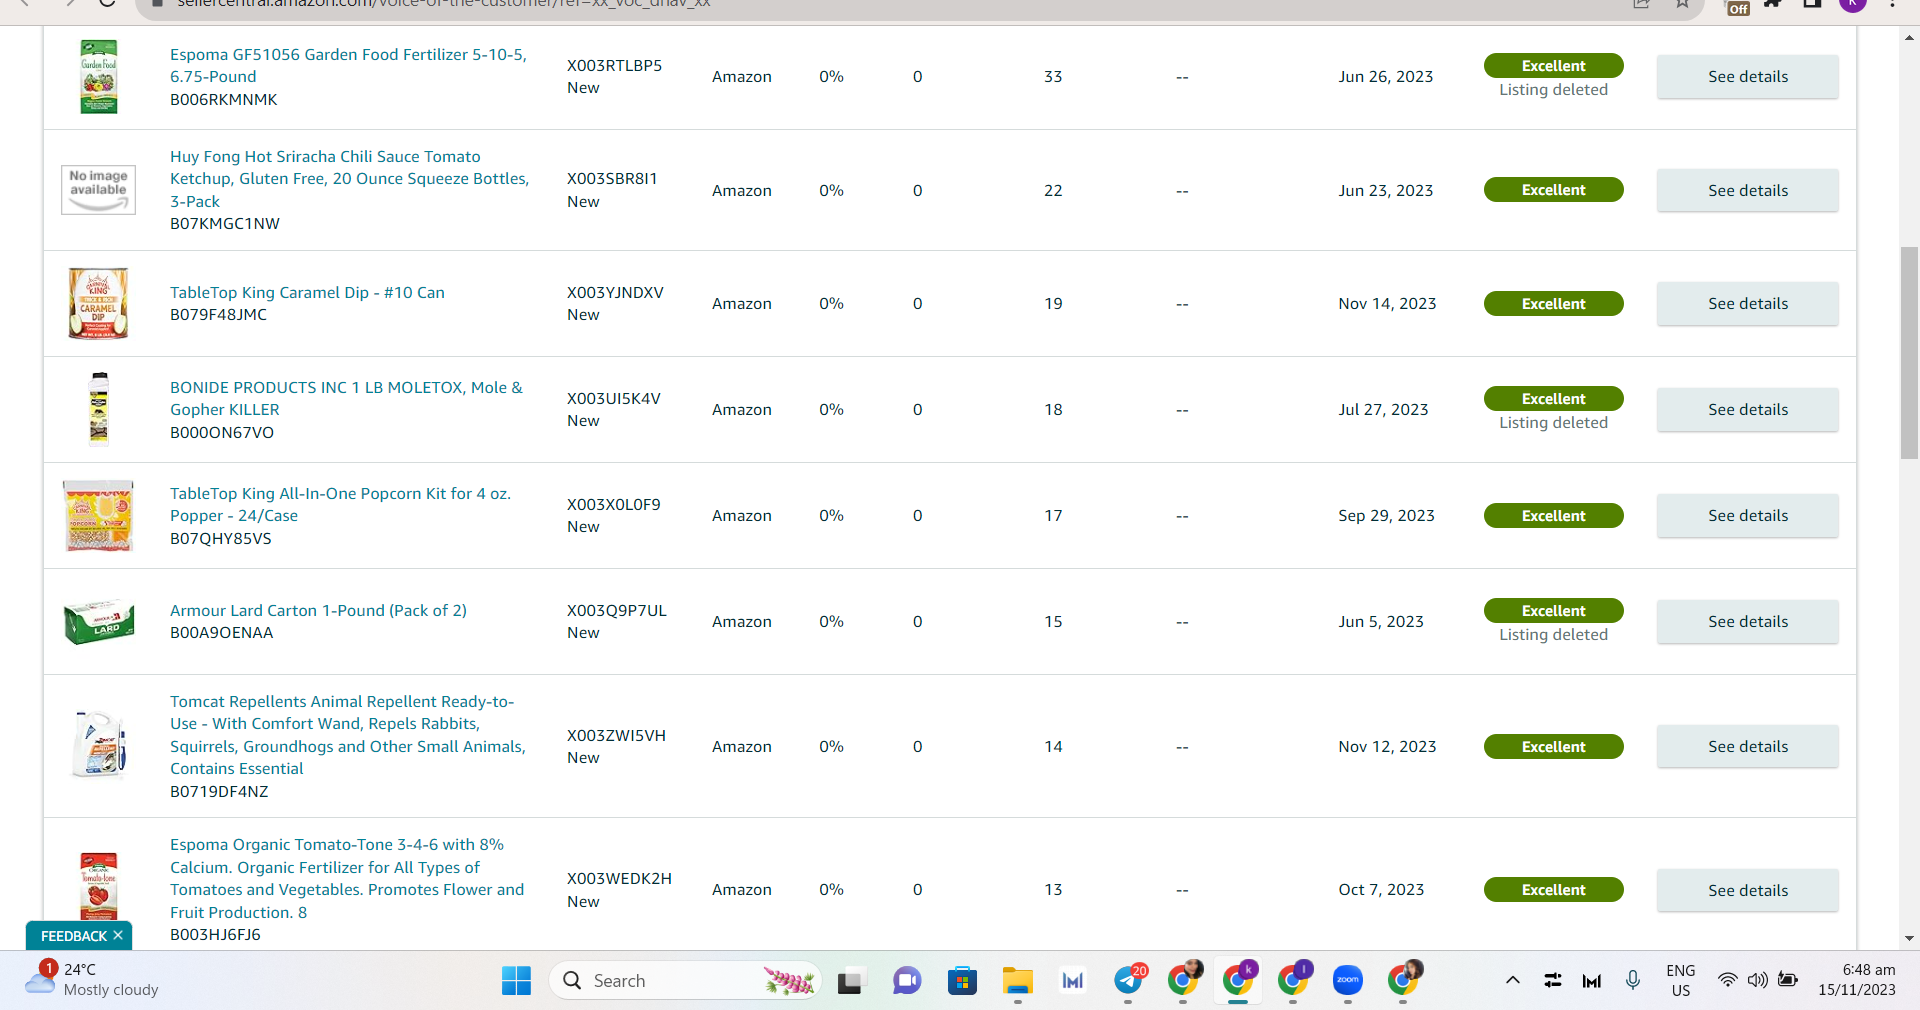Click the page vertical scrollbar thumb
The width and height of the screenshot is (1920, 1010).
point(1909,353)
